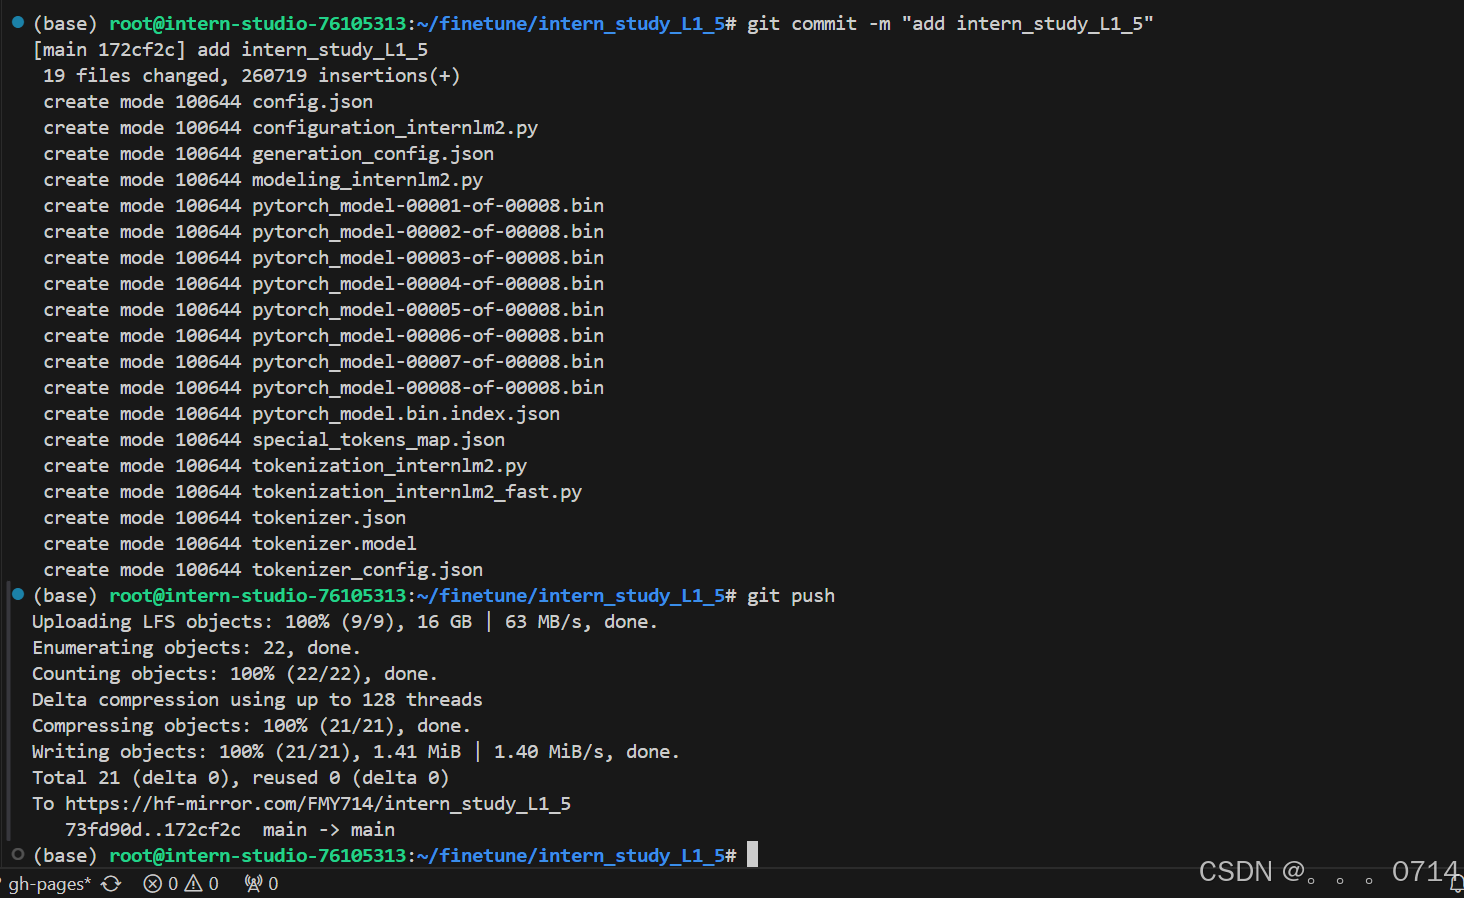The image size is (1464, 898).
Task: Click the "Counting objects: 100% (22/22)" line
Action: tap(235, 673)
